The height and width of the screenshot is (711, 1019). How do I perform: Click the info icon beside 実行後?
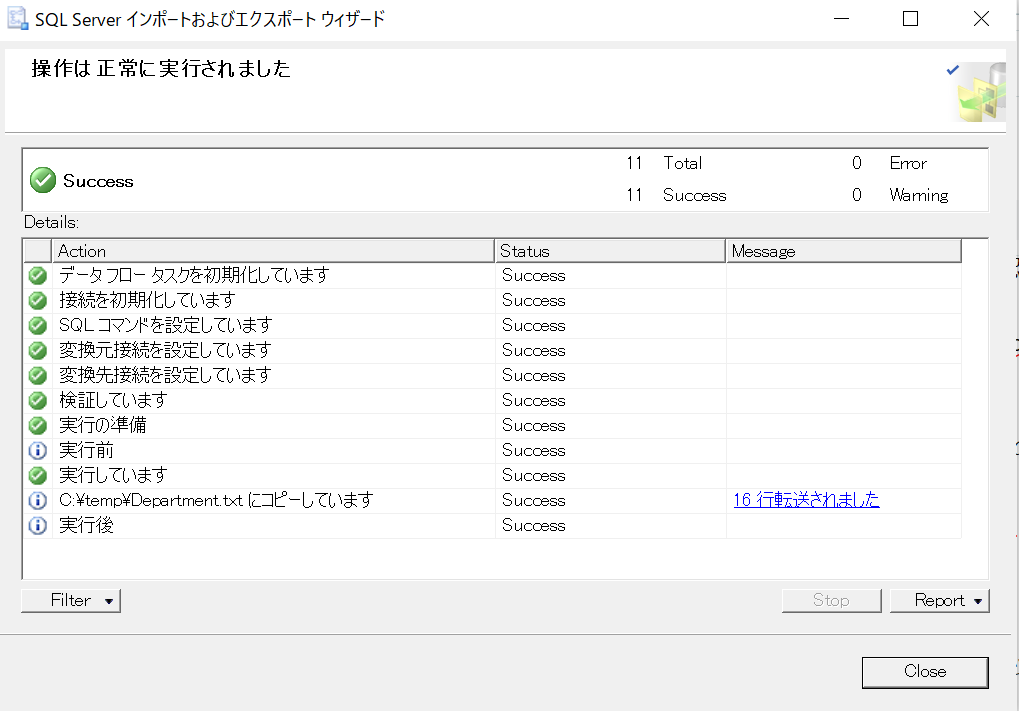(37, 525)
